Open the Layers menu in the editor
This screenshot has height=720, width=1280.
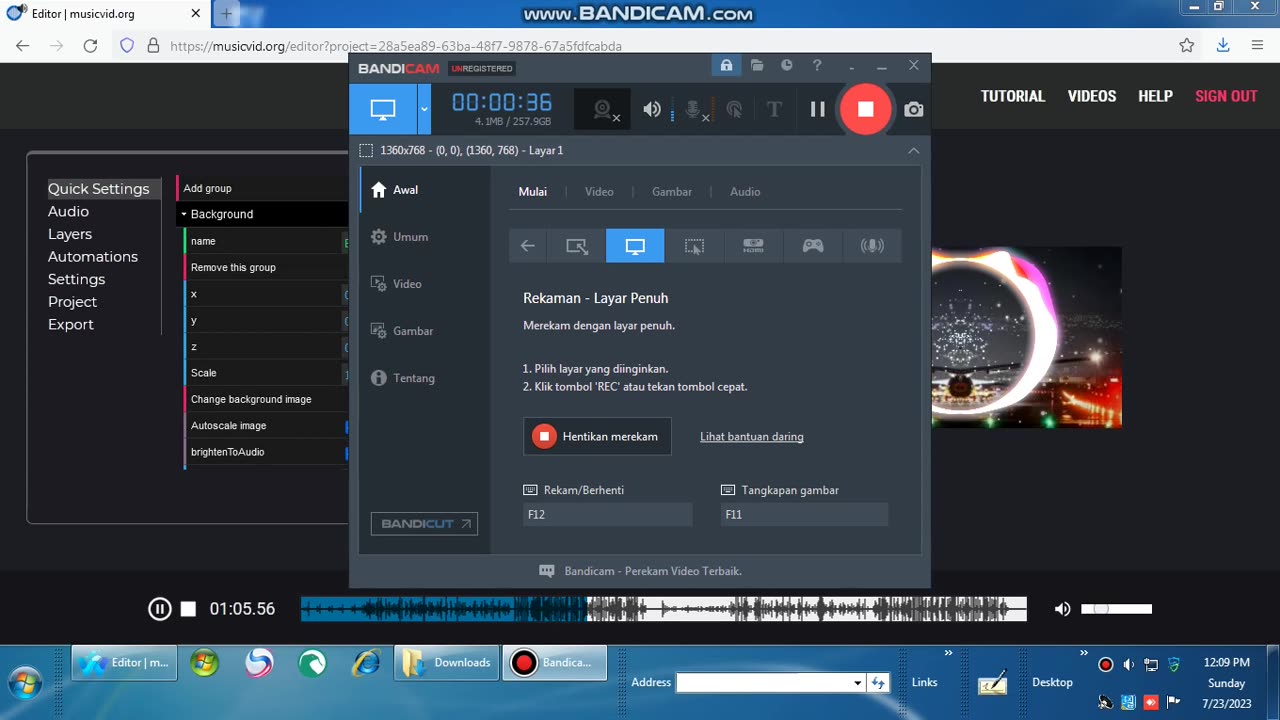tap(70, 234)
